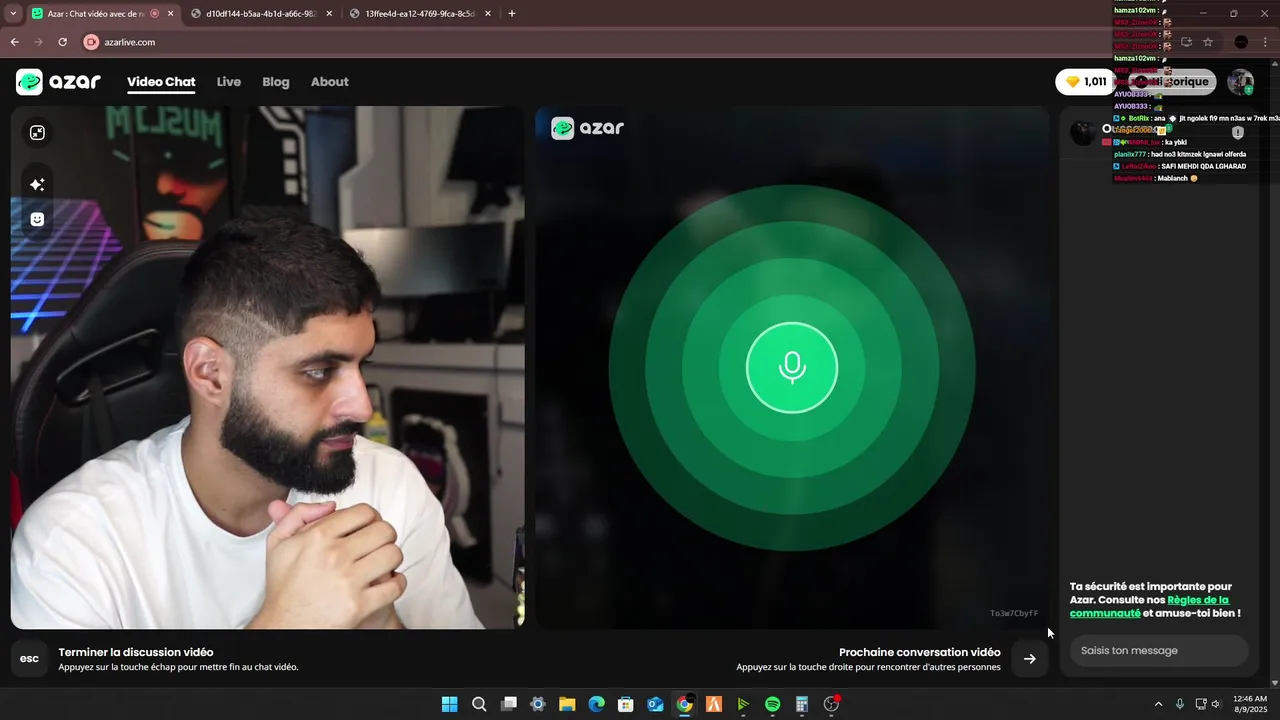
Task: Reload the page with browser refresh
Action: coord(62,42)
